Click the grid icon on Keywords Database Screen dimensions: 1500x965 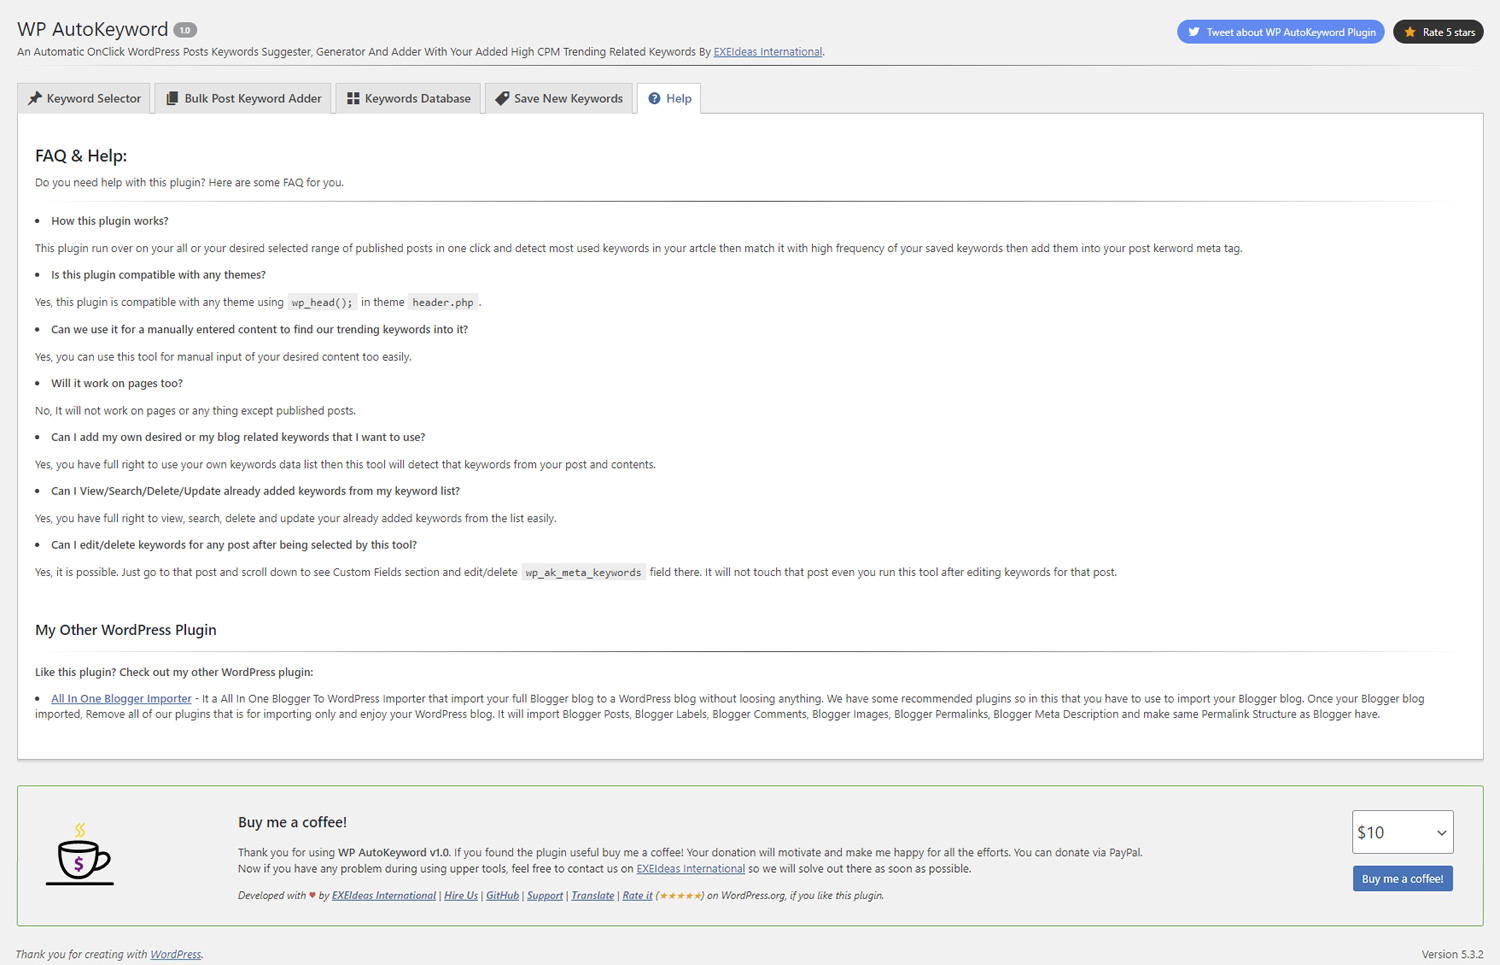[x=353, y=98]
